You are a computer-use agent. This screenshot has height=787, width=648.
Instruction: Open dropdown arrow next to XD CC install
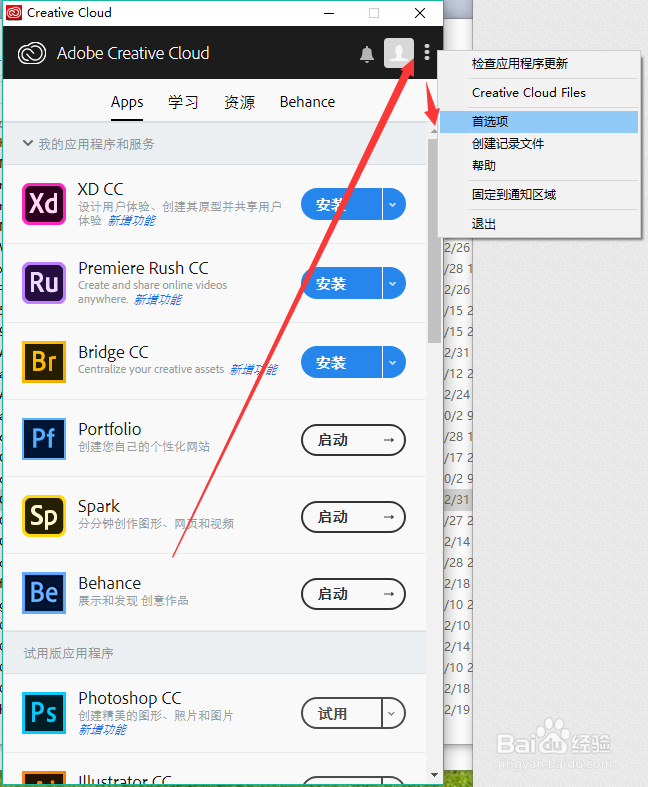[x=394, y=204]
